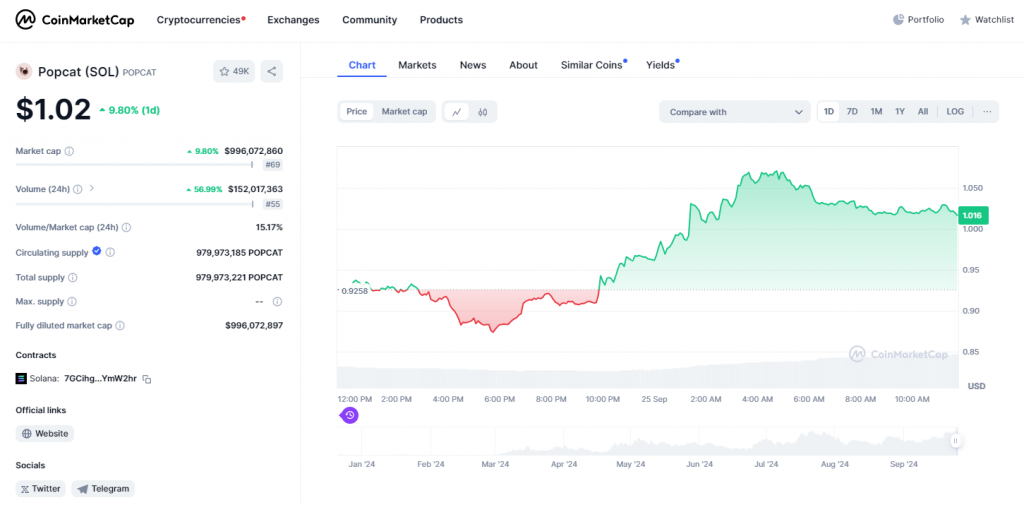
Task: Add Popcat to watchlist via 49K star
Action: (234, 71)
